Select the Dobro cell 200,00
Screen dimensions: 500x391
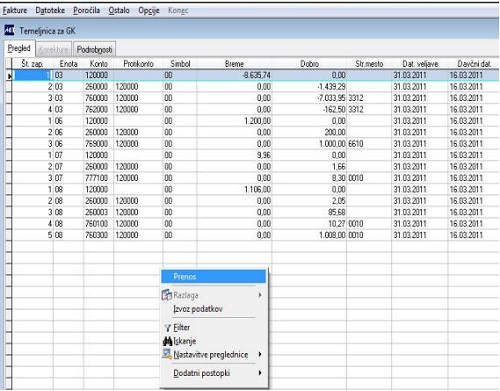click(309, 132)
